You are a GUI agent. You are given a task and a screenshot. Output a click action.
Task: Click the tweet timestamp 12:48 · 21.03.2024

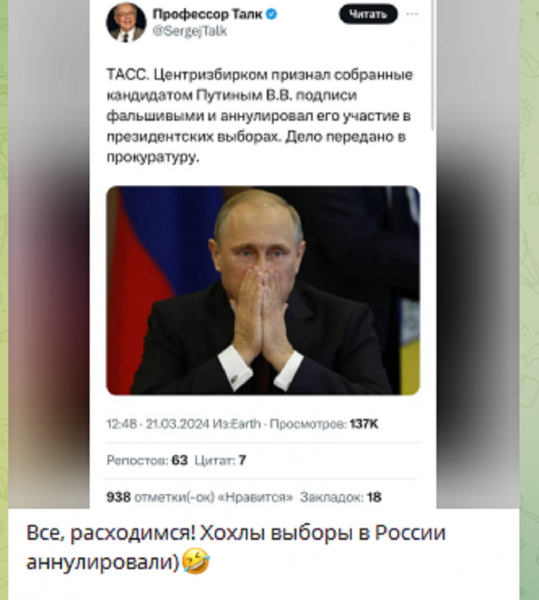click(x=158, y=424)
